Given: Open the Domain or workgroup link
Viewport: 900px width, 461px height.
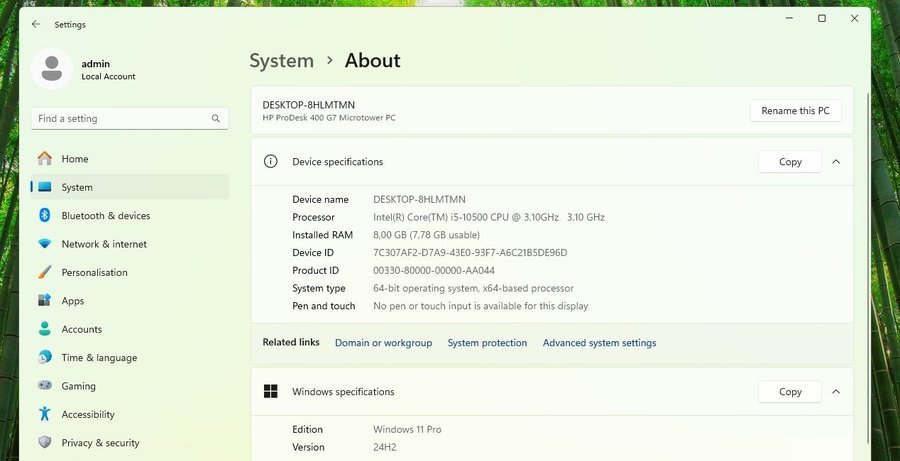Looking at the screenshot, I should click(383, 343).
